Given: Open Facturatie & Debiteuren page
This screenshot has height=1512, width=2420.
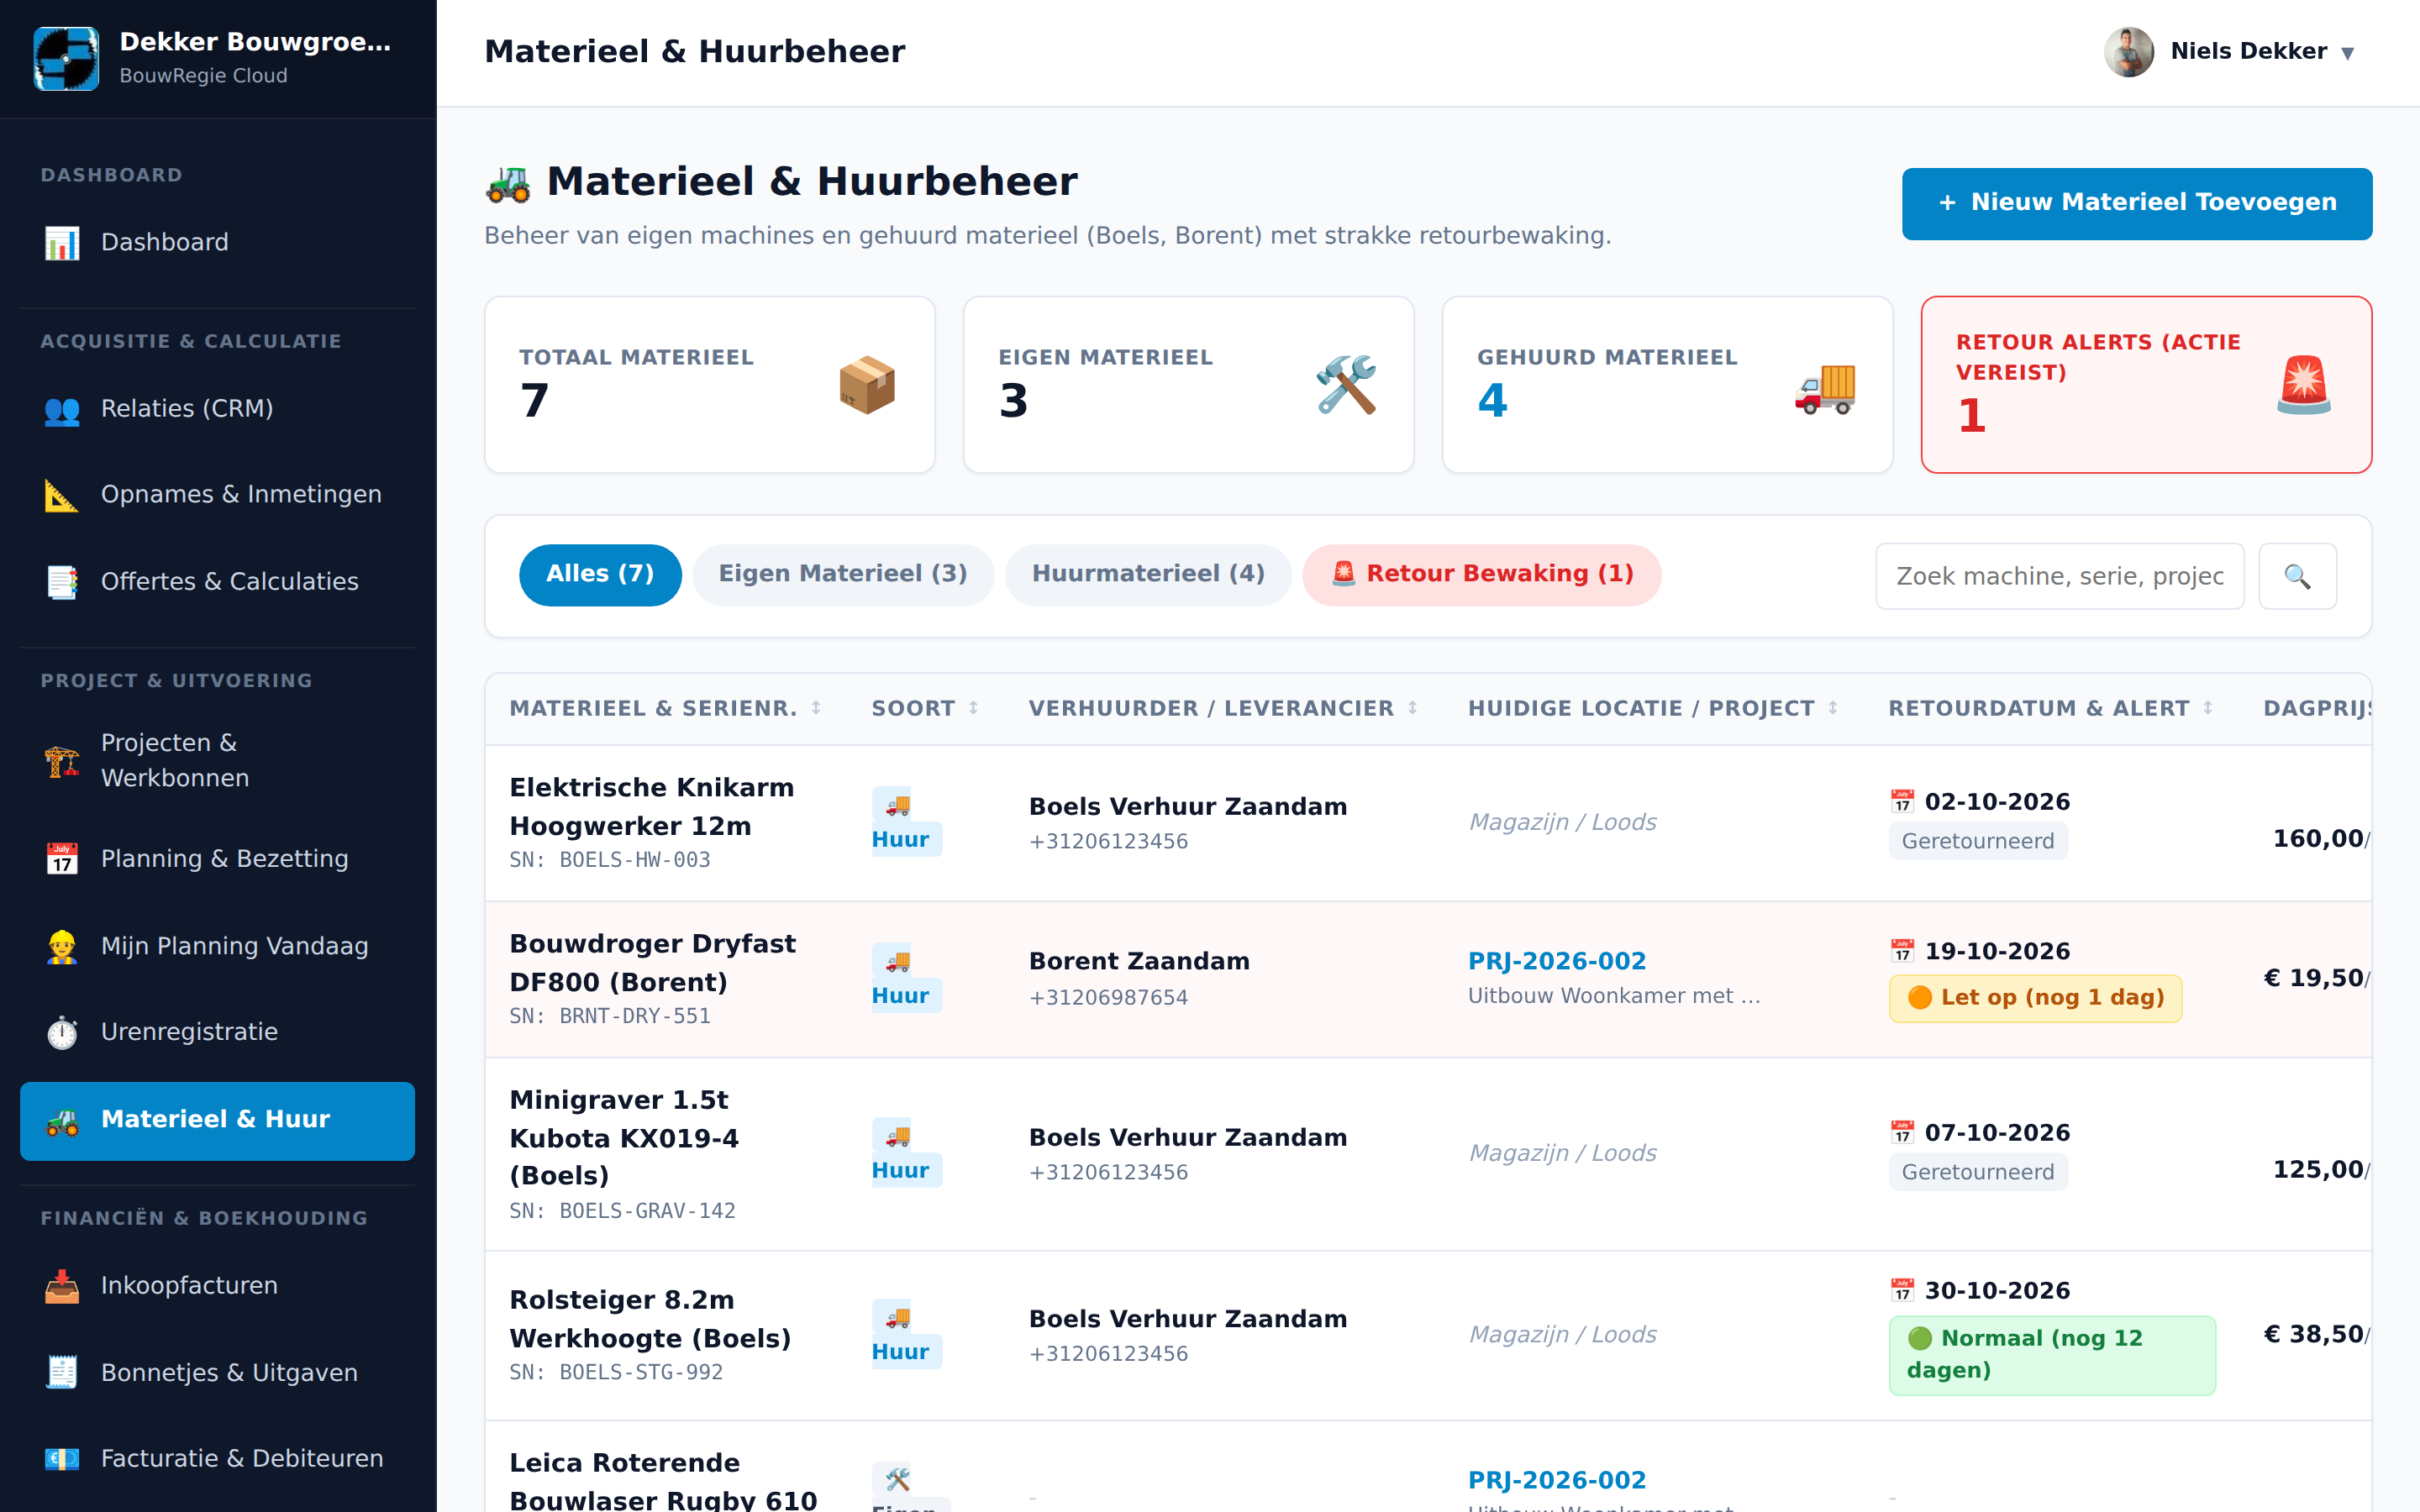Looking at the screenshot, I should pos(217,1459).
